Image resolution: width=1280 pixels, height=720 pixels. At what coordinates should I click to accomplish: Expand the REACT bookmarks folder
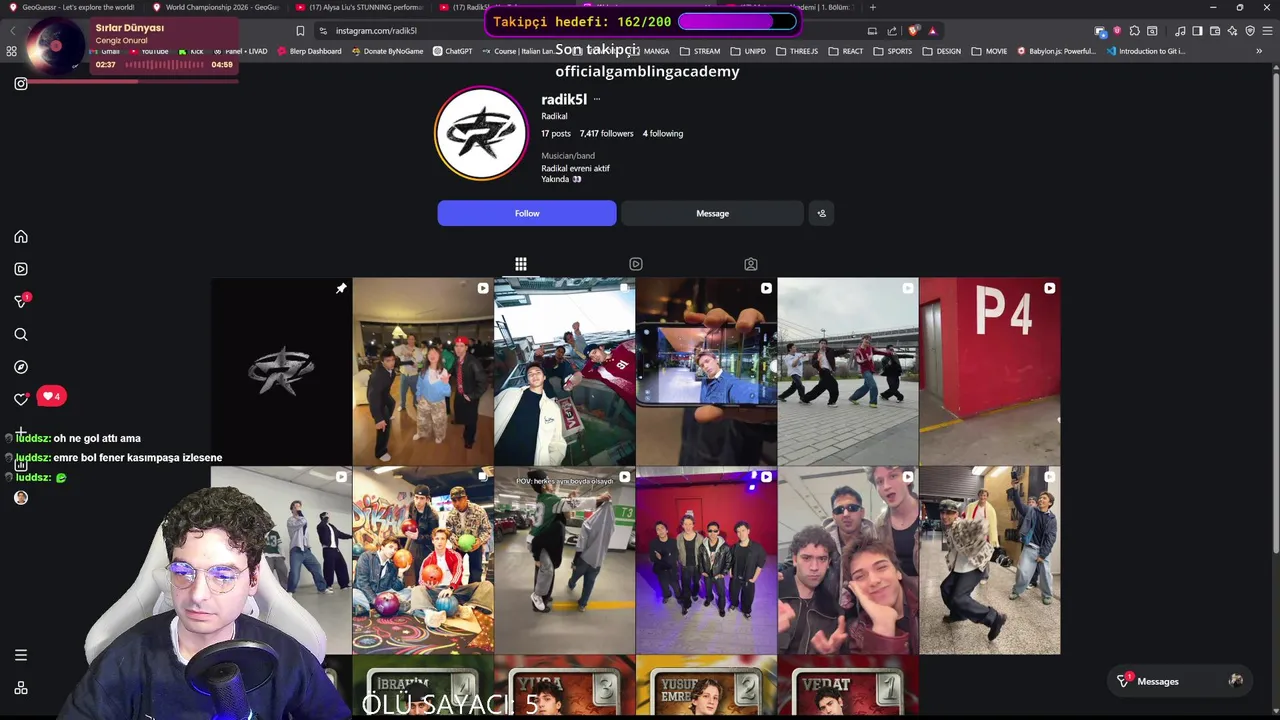[x=845, y=51]
